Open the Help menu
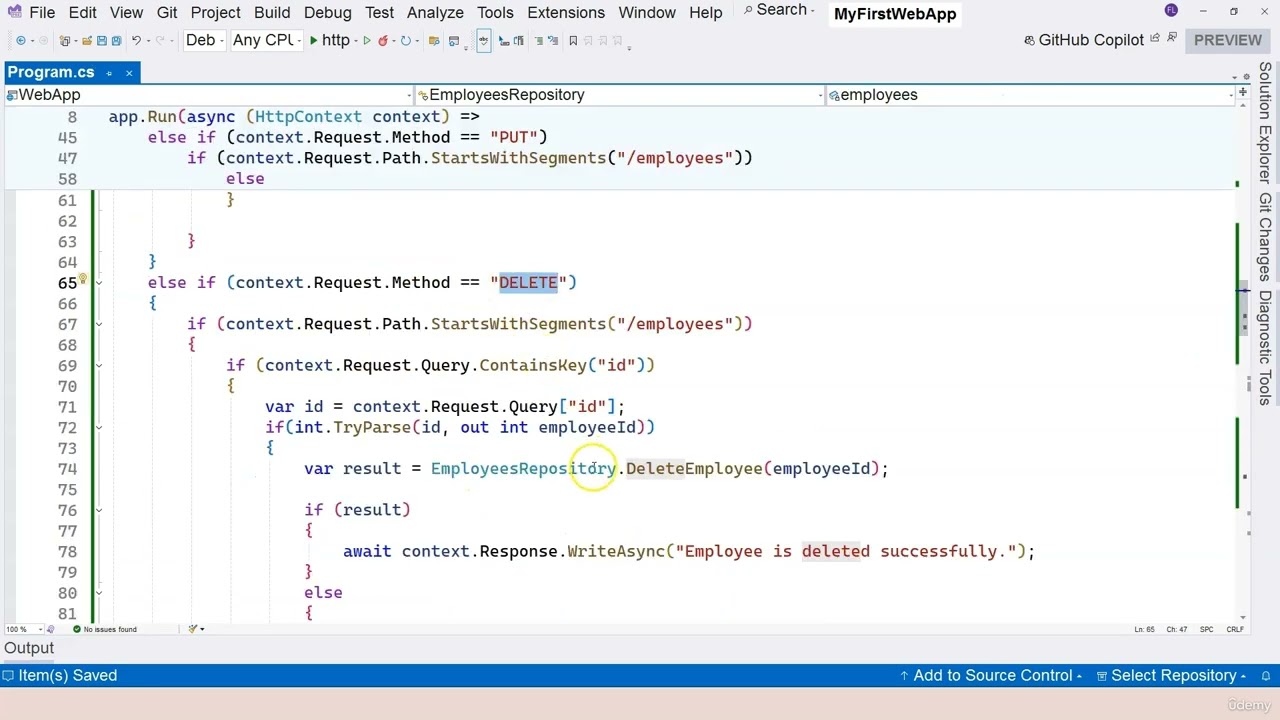 click(x=705, y=13)
